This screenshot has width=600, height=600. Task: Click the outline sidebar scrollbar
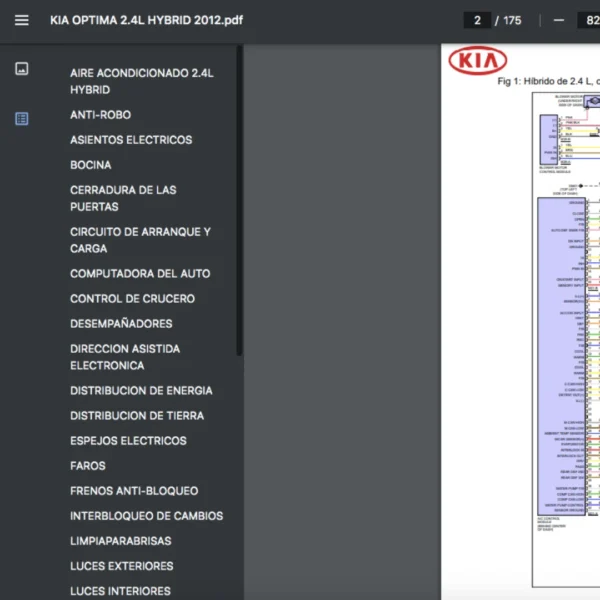point(239,200)
